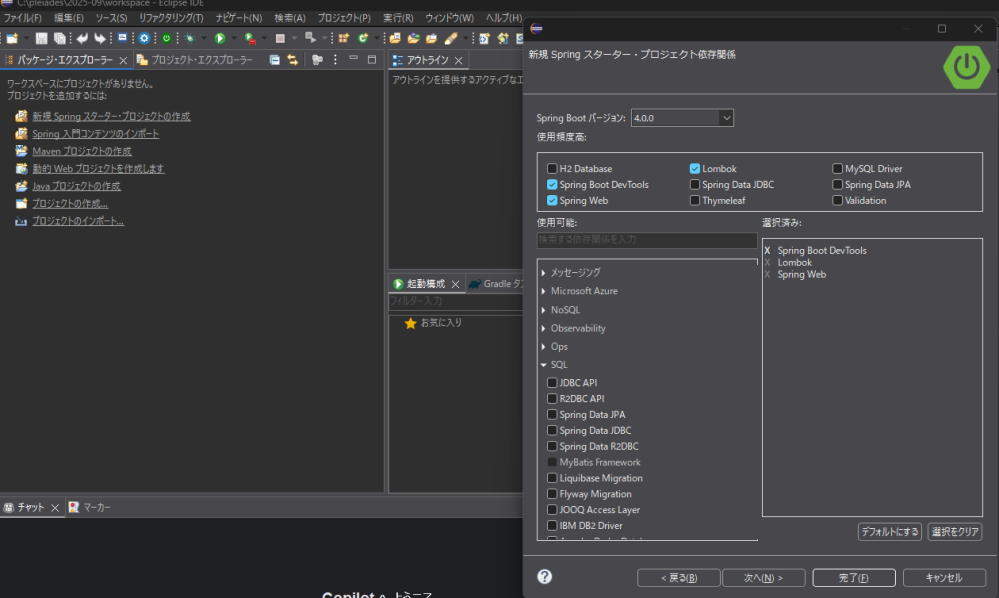Expand the Ops dependency category

coord(543,347)
